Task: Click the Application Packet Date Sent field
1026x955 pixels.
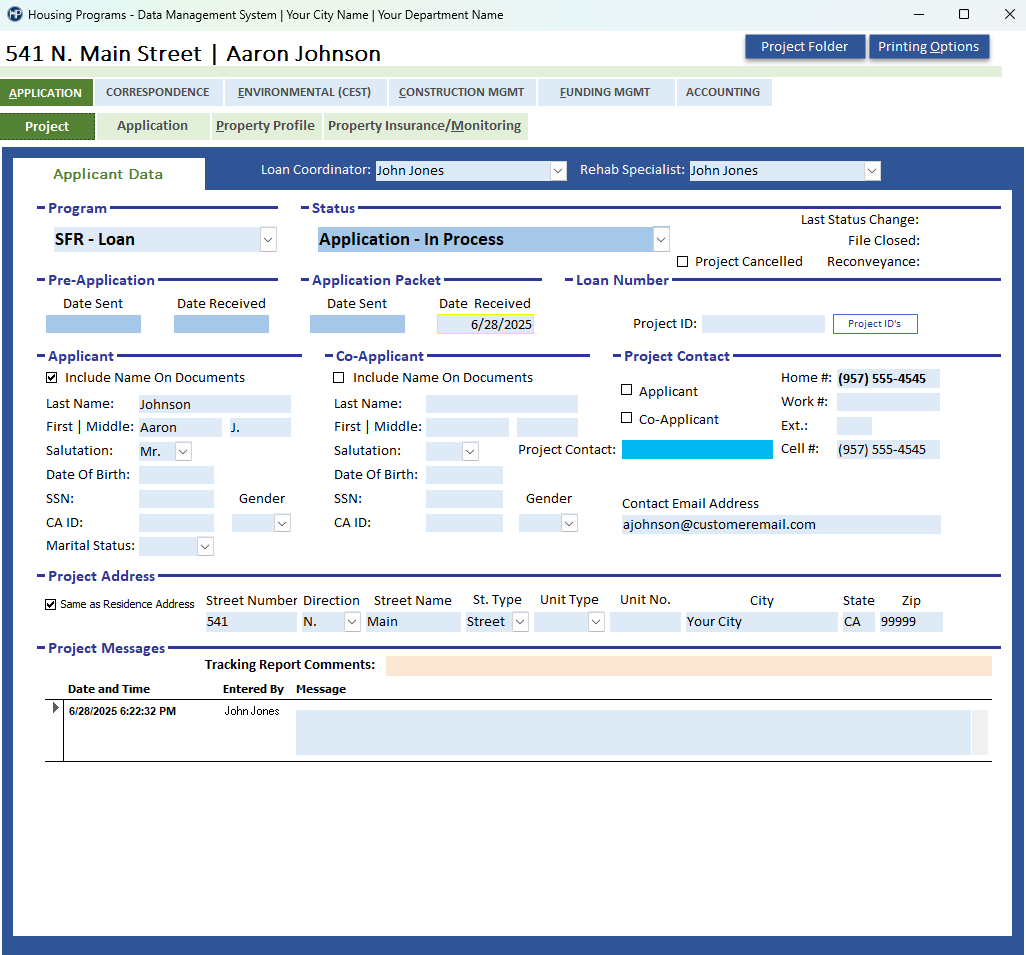Action: 357,324
